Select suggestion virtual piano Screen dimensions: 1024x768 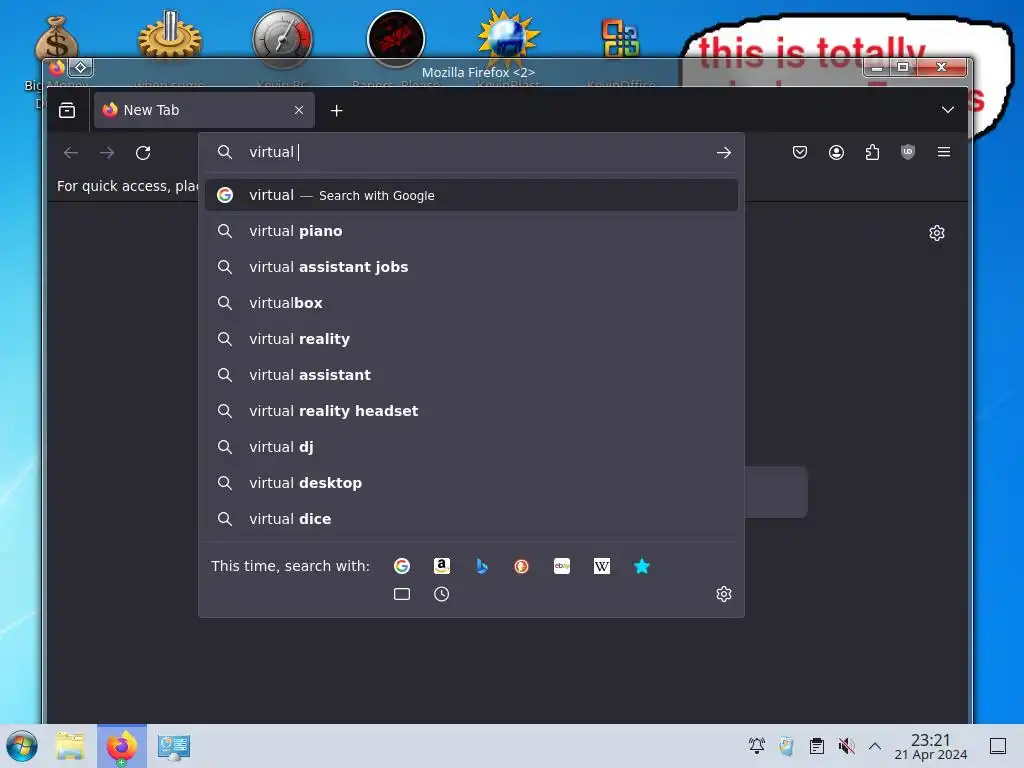click(x=472, y=231)
